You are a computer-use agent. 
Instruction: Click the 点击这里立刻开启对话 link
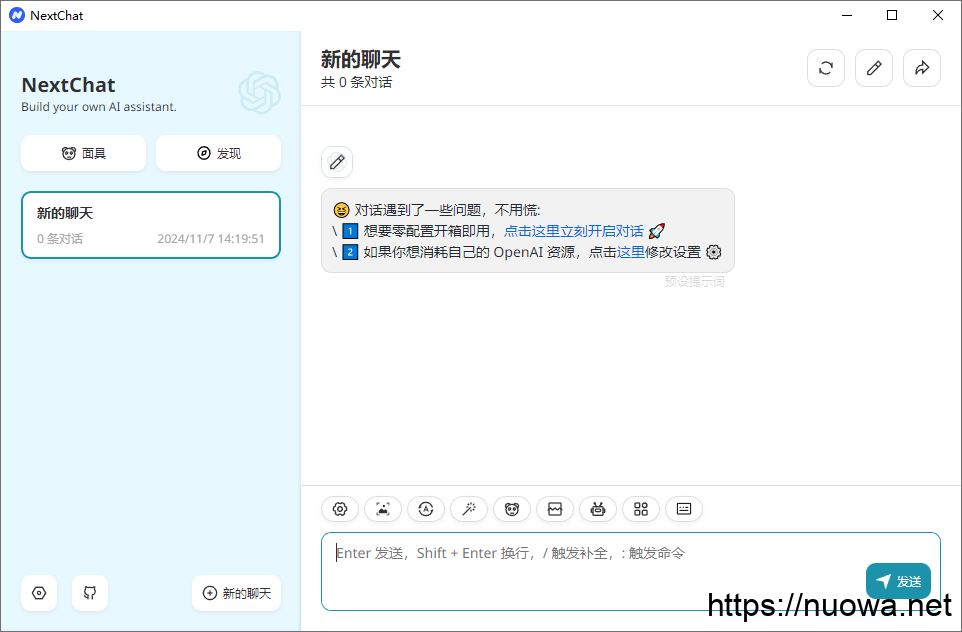click(573, 231)
